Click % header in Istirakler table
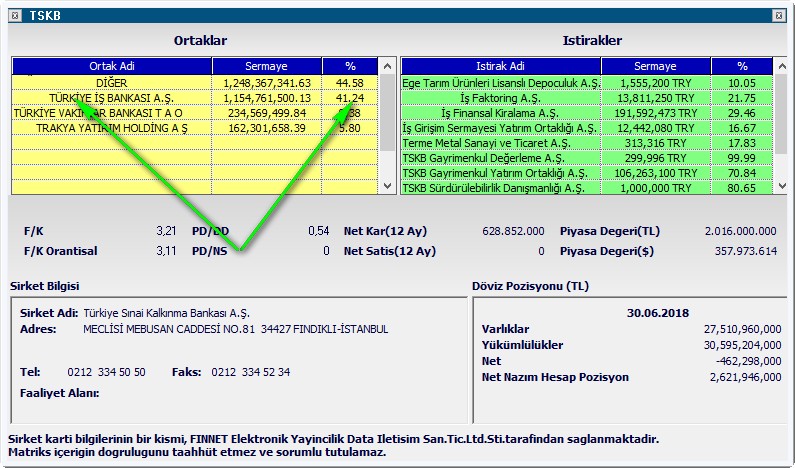 point(742,66)
